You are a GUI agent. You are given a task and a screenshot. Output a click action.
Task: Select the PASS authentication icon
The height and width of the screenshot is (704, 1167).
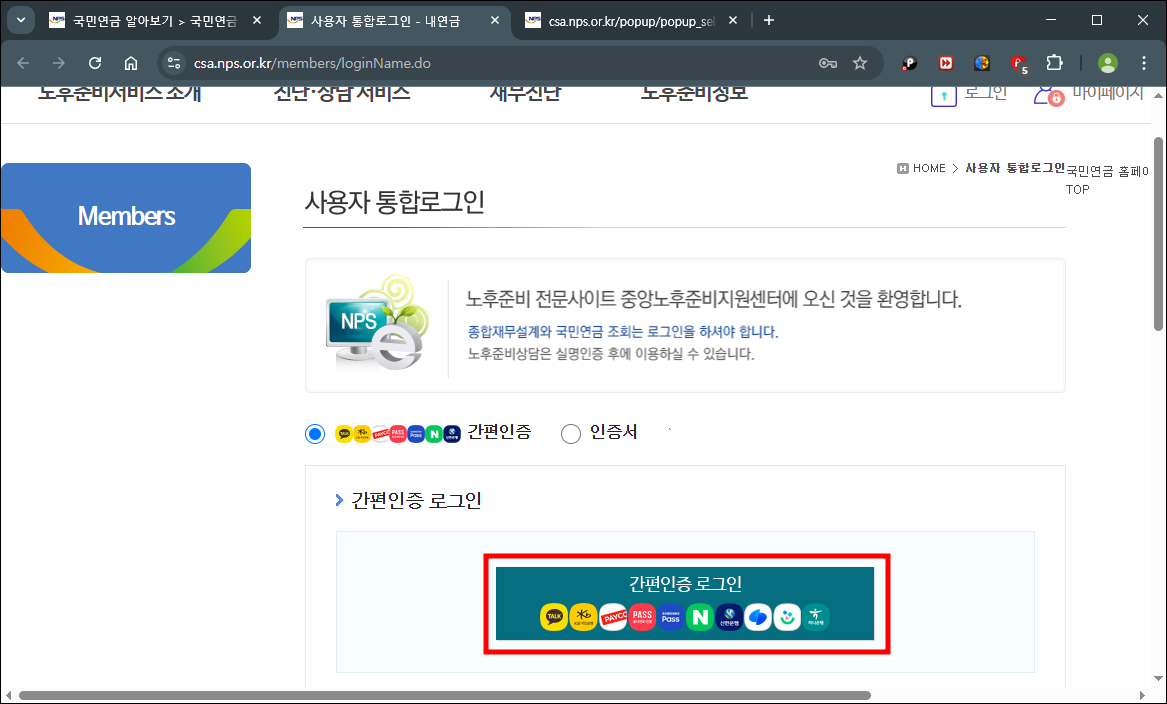click(x=642, y=616)
